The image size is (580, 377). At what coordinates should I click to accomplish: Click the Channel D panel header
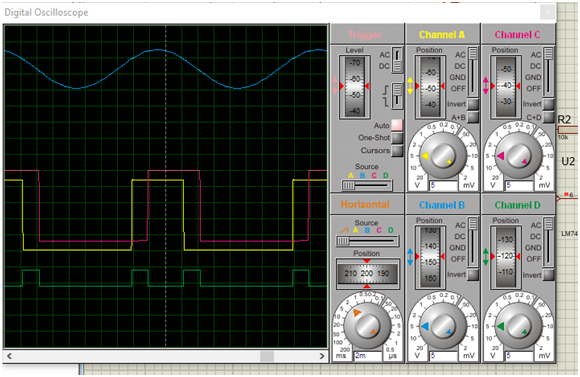[x=517, y=205]
